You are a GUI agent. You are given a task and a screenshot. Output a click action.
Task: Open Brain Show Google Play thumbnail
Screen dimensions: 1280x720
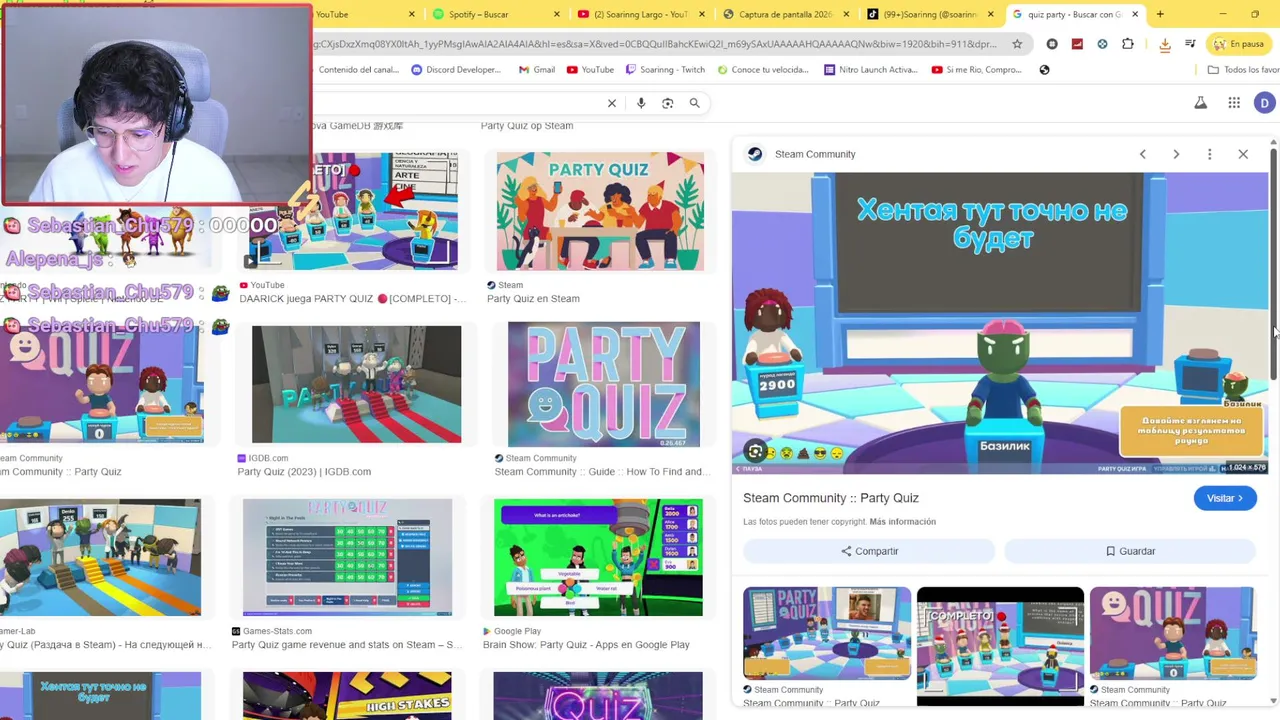point(598,557)
